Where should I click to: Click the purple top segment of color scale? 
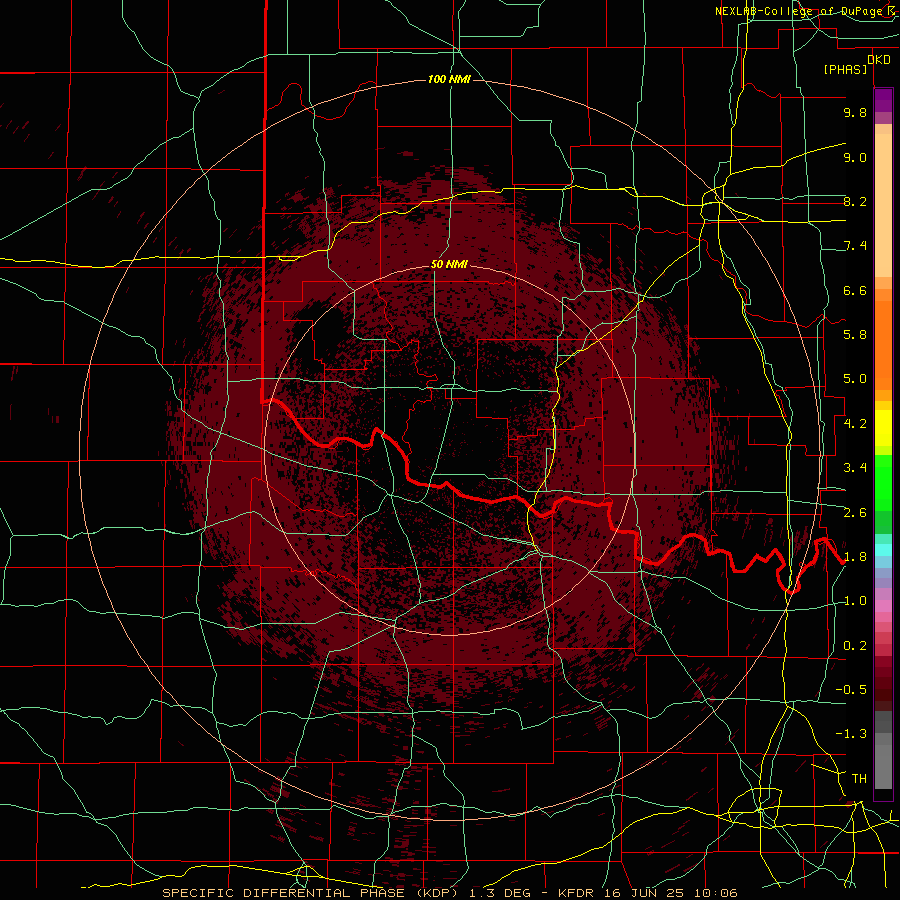(x=883, y=100)
